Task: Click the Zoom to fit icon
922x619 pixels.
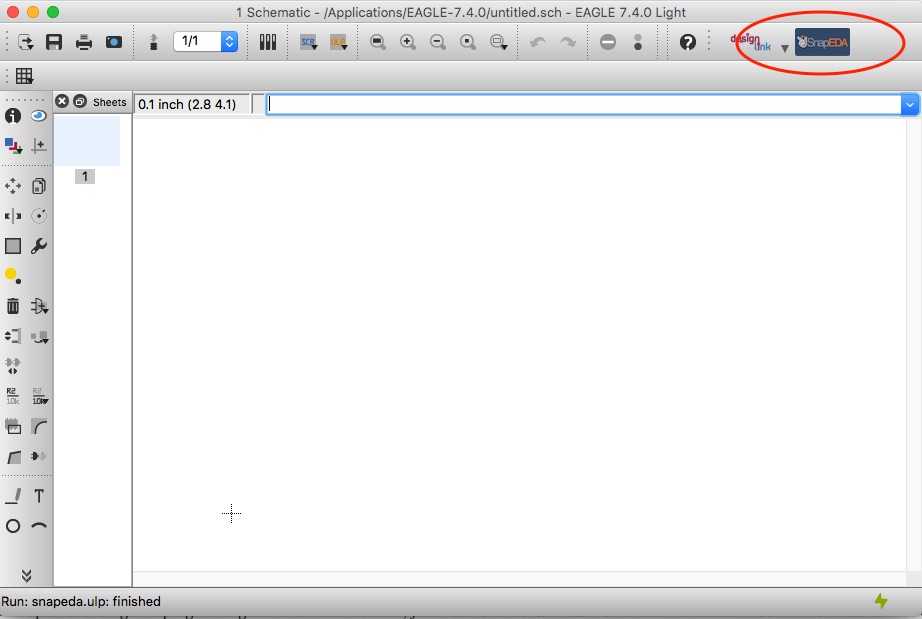Action: point(378,42)
